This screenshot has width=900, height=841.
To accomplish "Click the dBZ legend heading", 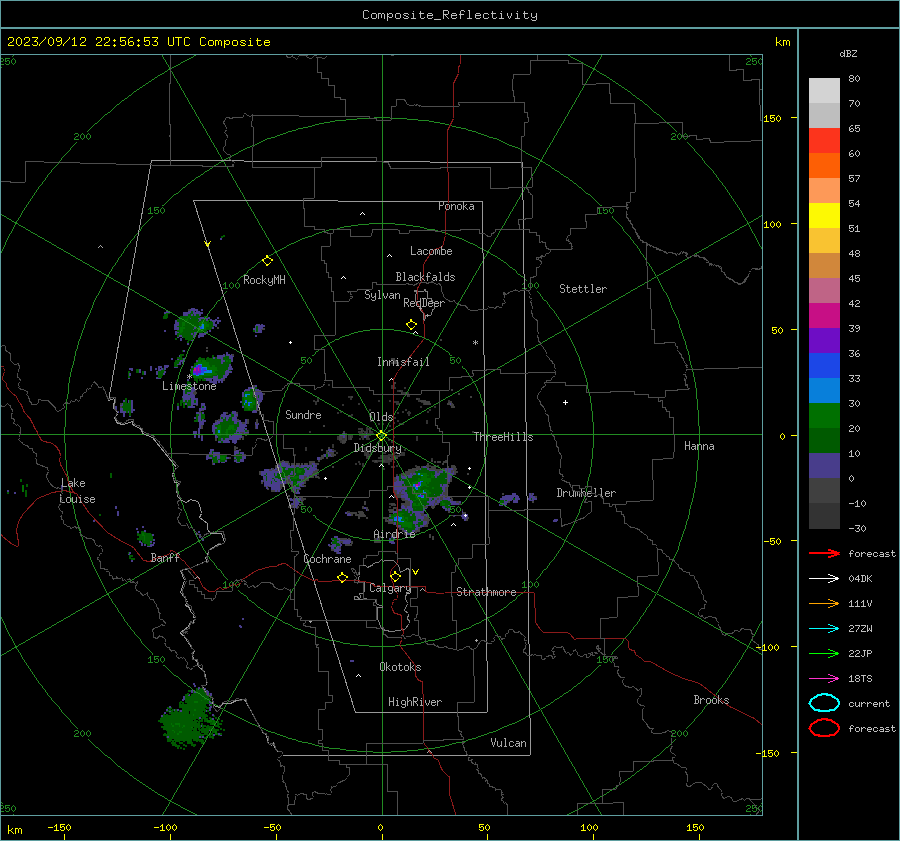I will (848, 54).
